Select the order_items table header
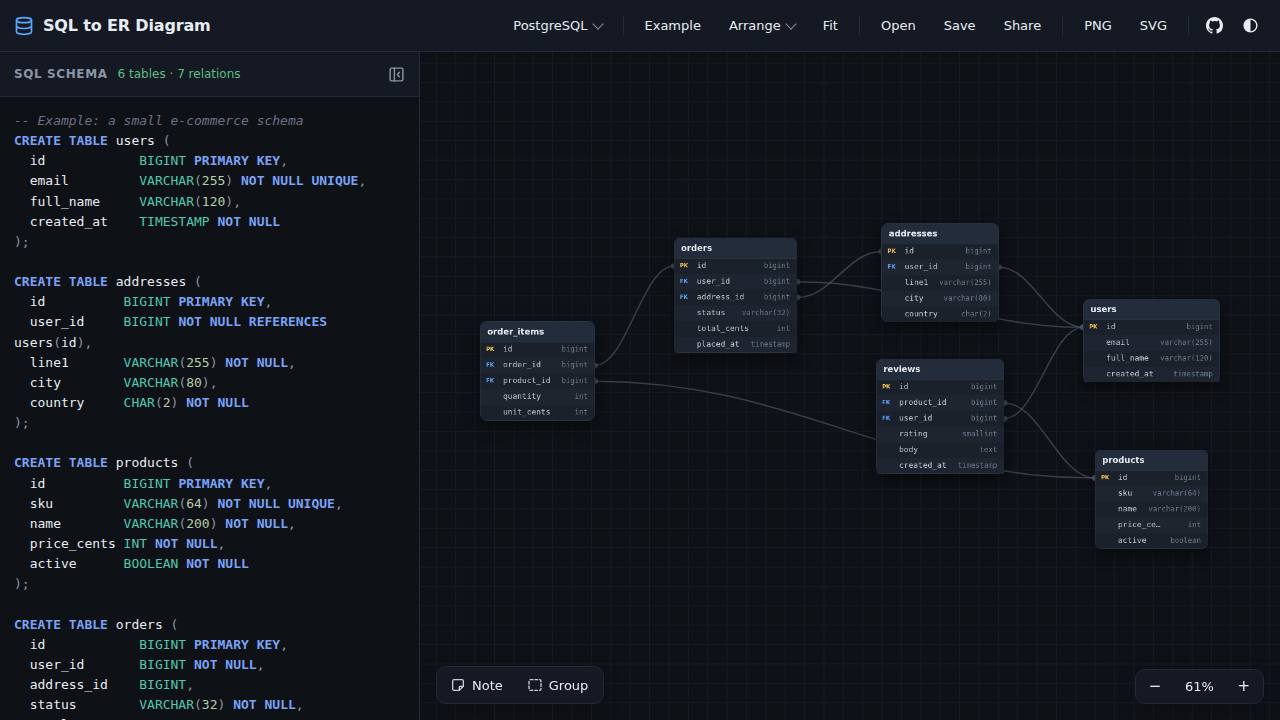The width and height of the screenshot is (1280, 720). pyautogui.click(x=537, y=331)
